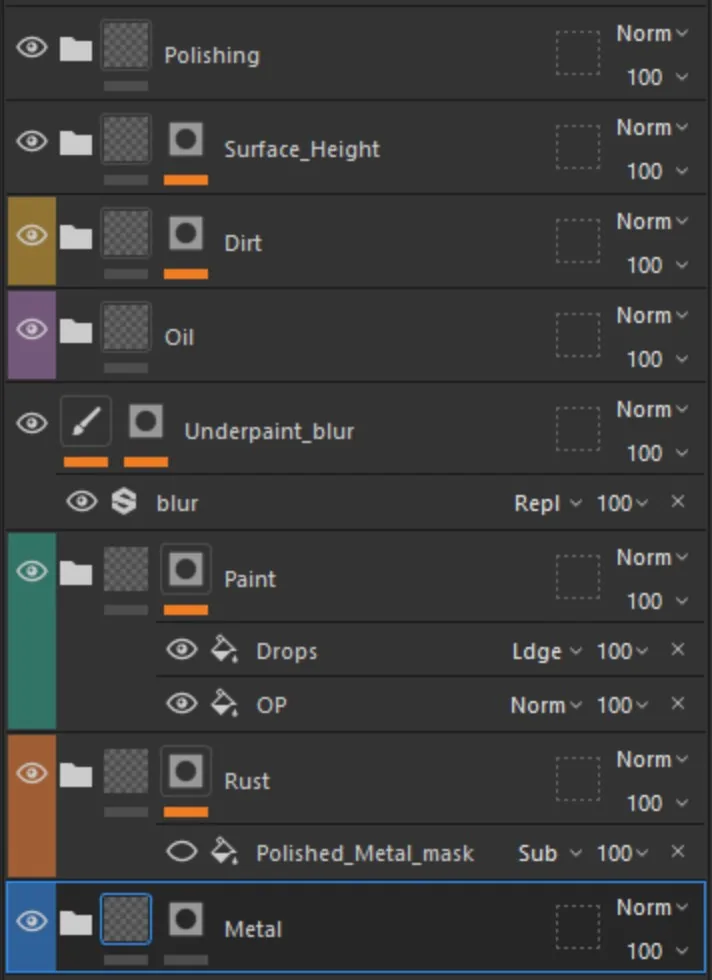This screenshot has width=712, height=980.
Task: Select the Rust layer name
Action: click(247, 781)
